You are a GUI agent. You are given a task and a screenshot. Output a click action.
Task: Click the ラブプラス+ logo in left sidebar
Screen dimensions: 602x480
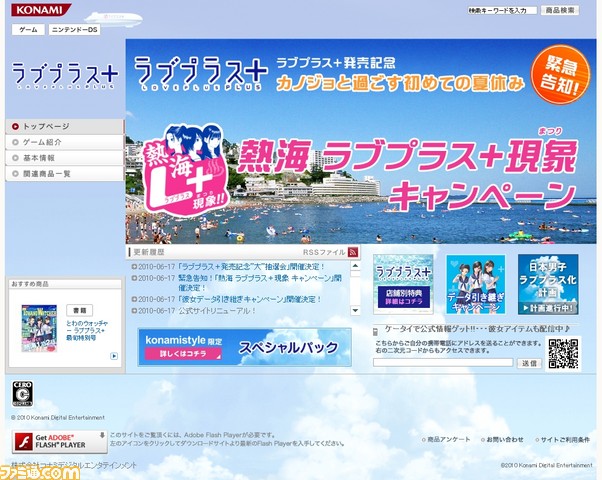click(64, 75)
